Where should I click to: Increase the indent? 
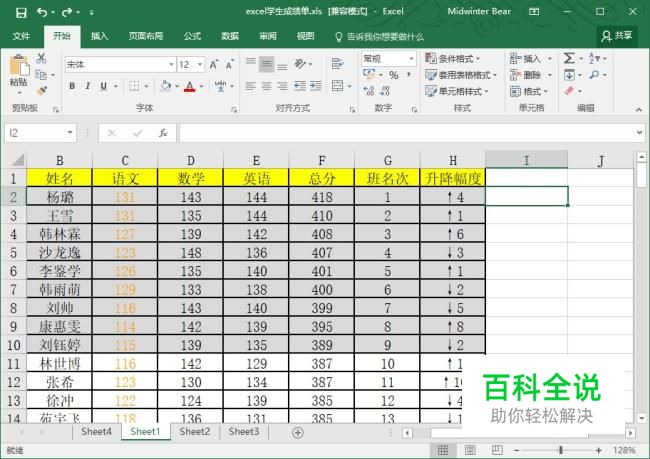click(x=315, y=86)
